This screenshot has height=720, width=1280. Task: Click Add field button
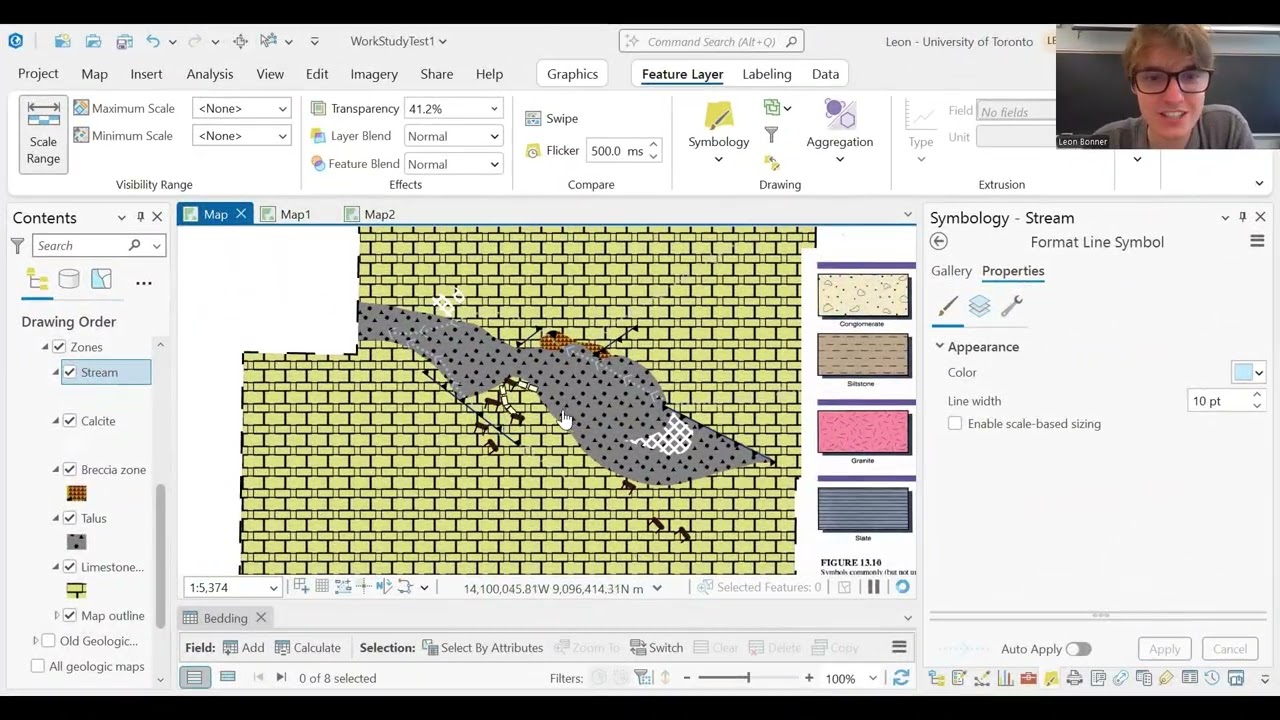tap(243, 648)
